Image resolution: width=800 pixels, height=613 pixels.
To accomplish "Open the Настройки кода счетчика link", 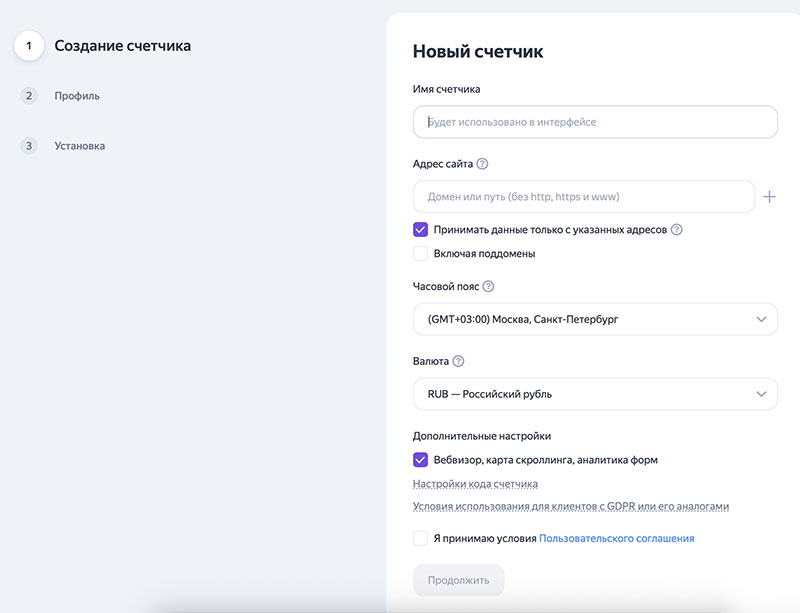I will point(475,484).
